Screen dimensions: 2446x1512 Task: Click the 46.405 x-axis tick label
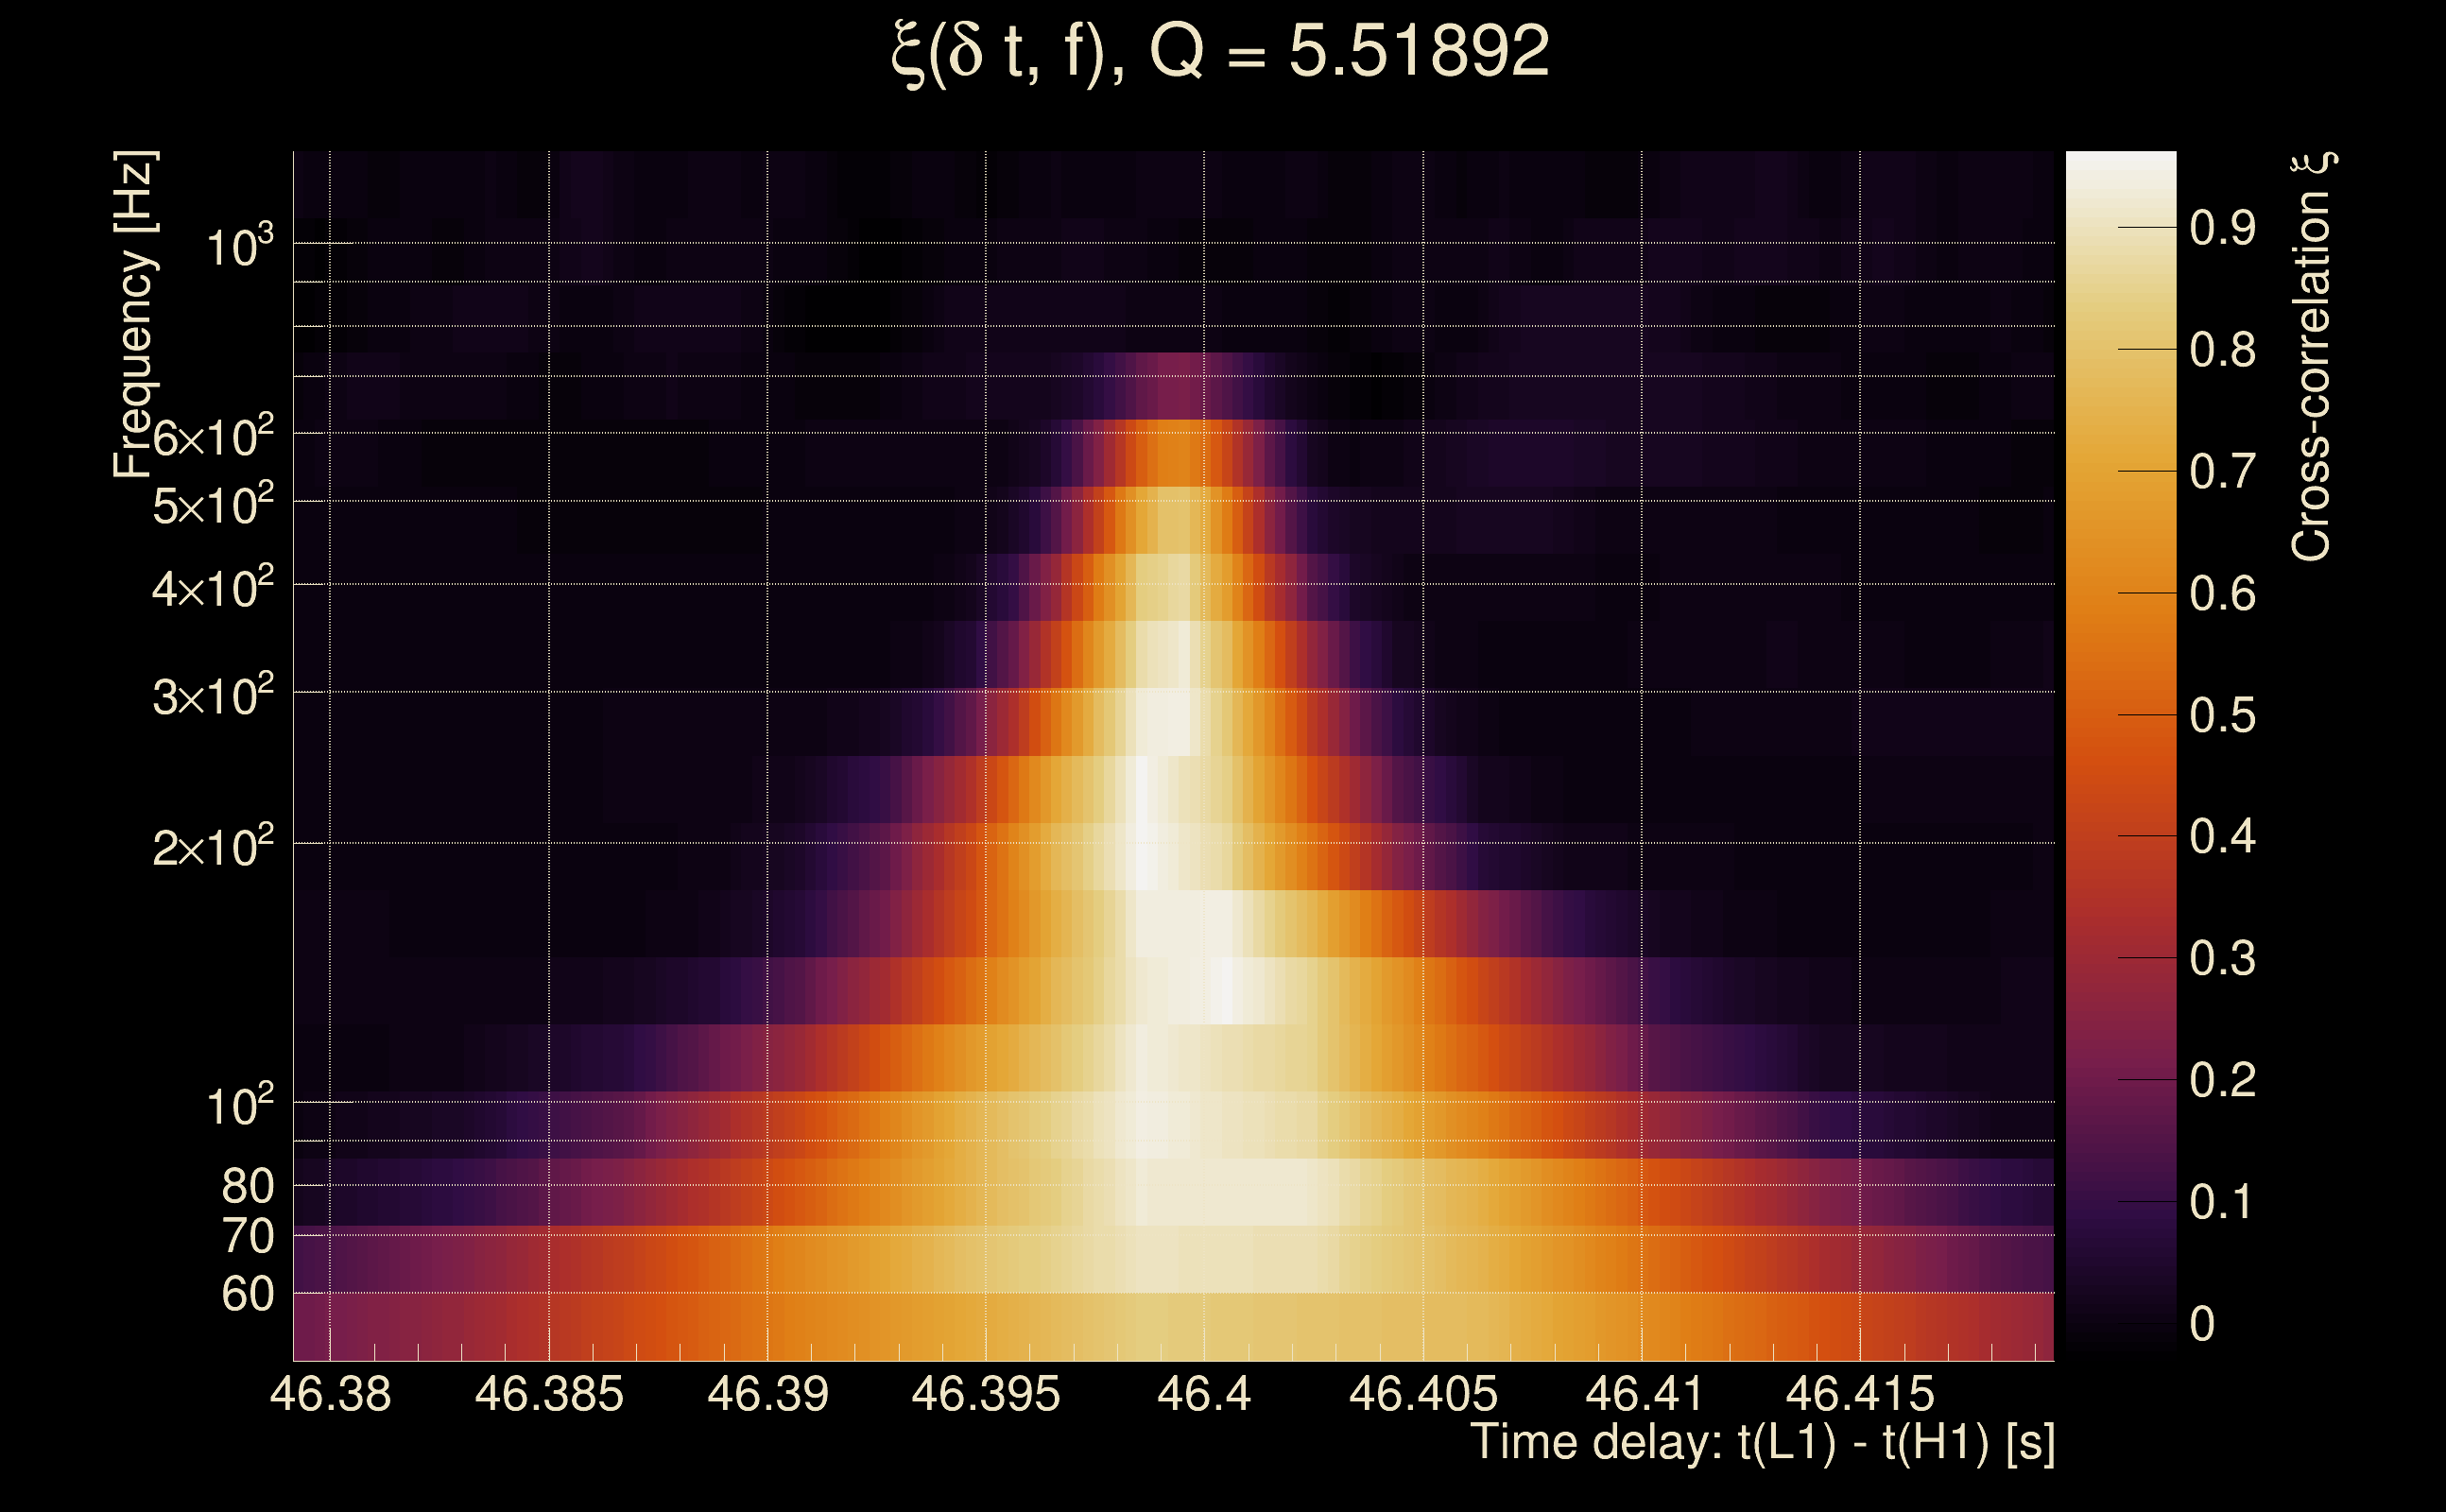(x=1423, y=1394)
